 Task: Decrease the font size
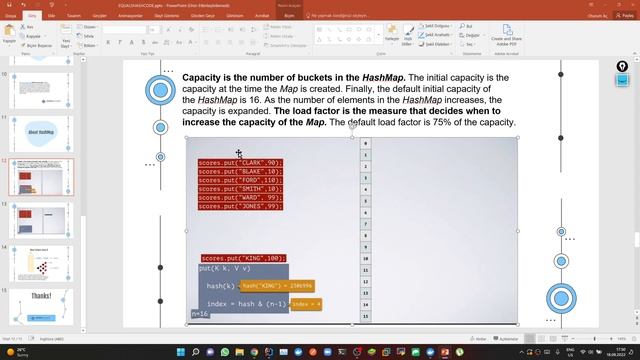180,30
